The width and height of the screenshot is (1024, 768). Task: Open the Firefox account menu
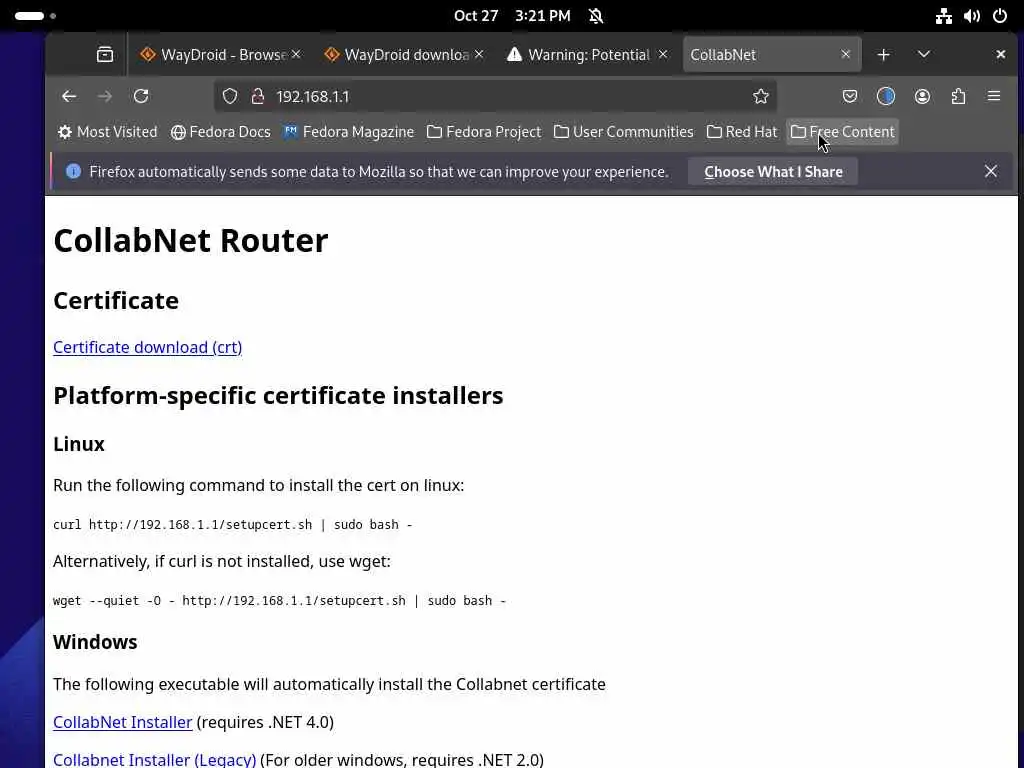[922, 97]
